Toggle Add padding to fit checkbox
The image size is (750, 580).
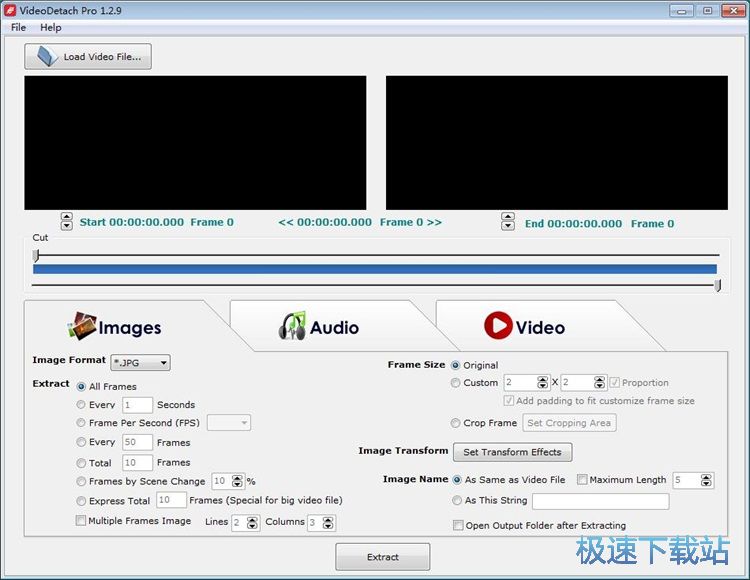tap(509, 401)
